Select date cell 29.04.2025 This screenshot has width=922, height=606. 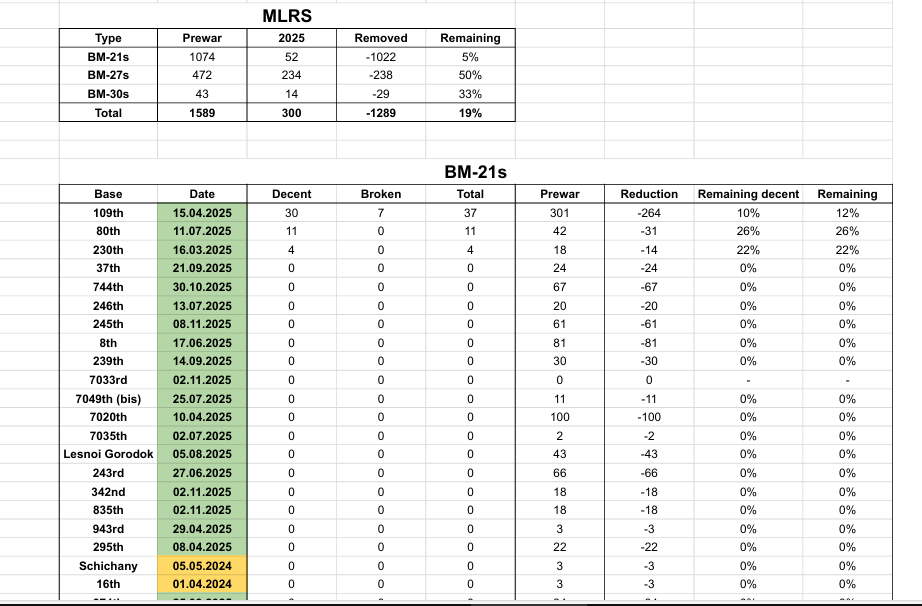202,528
